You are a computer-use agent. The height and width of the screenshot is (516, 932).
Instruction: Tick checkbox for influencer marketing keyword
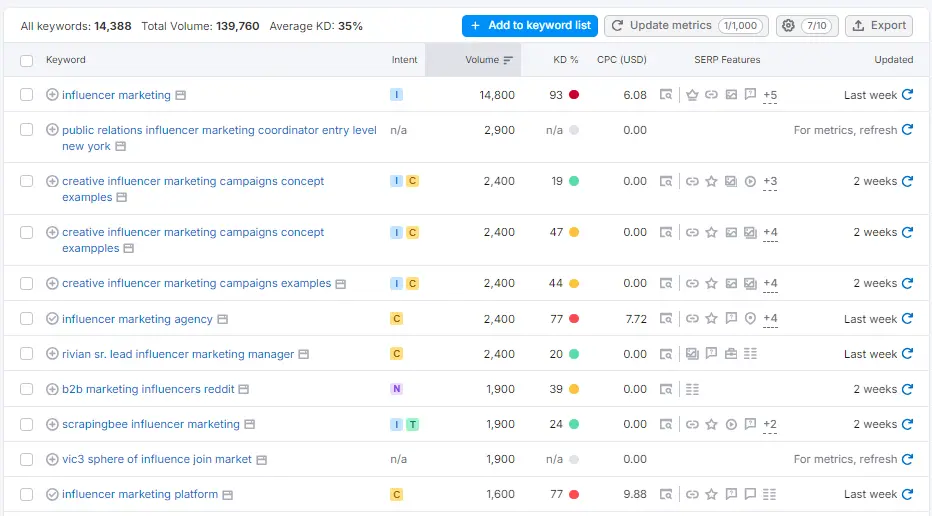coord(27,95)
